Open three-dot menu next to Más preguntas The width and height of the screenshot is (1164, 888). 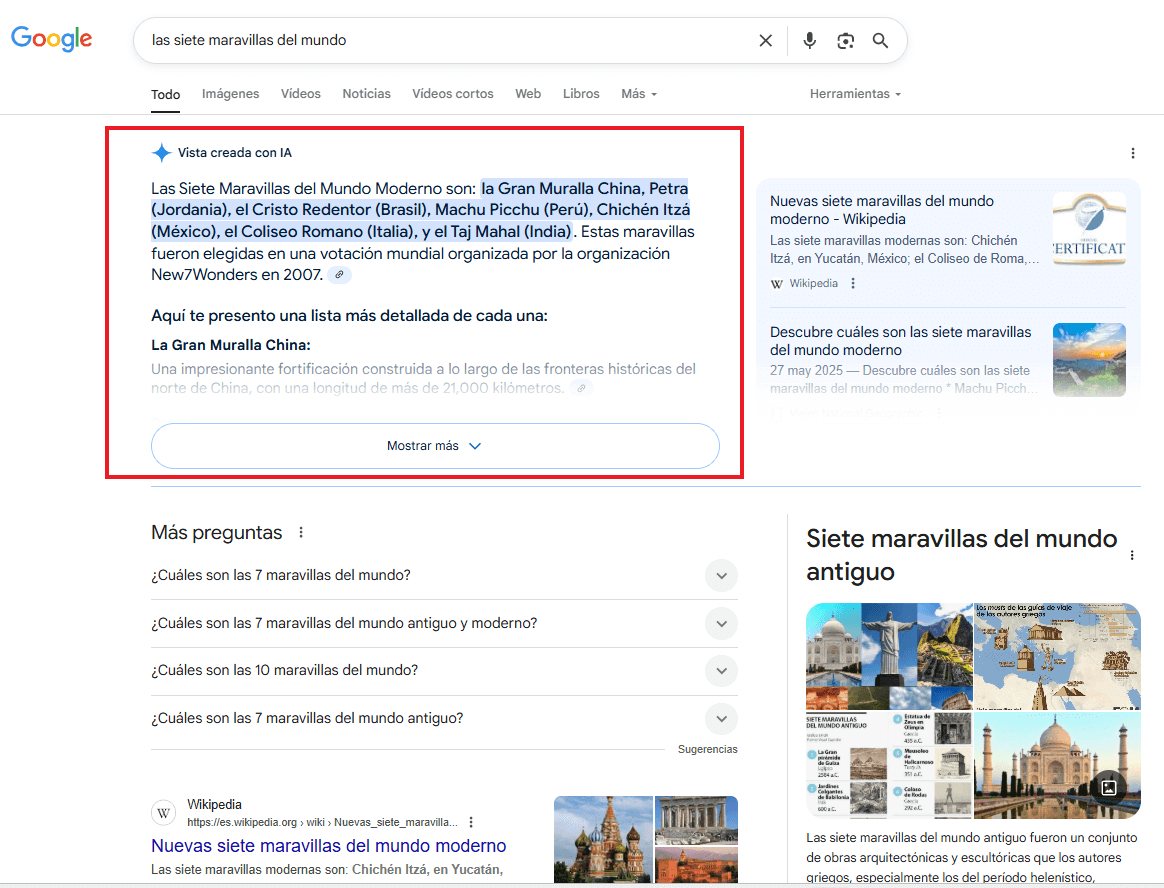point(301,532)
